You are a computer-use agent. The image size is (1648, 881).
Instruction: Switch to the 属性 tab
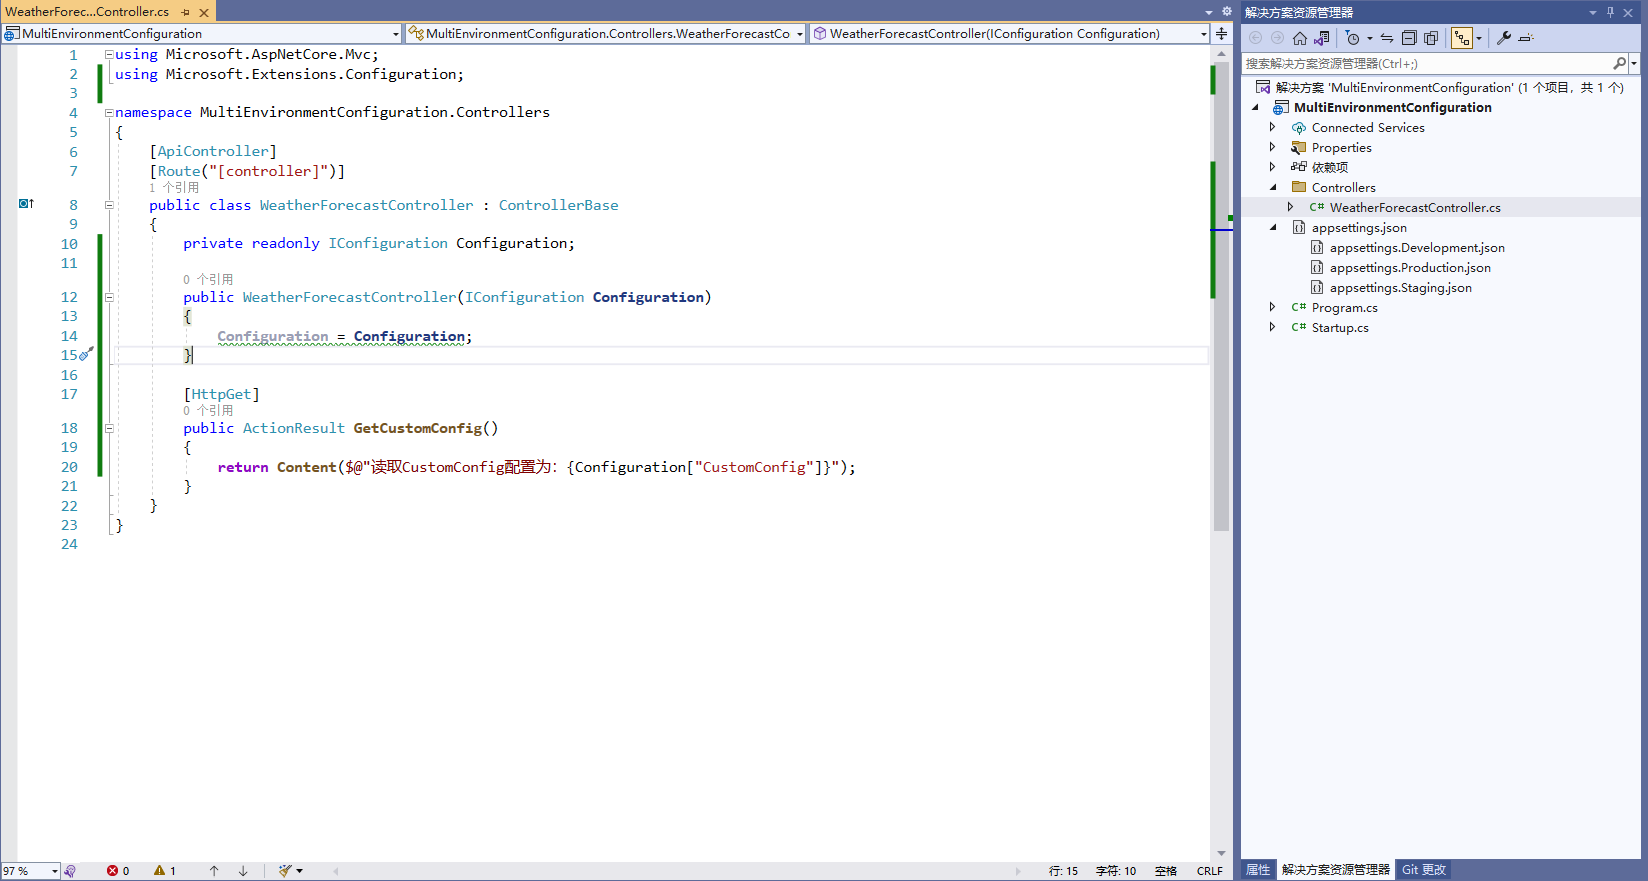[1258, 870]
